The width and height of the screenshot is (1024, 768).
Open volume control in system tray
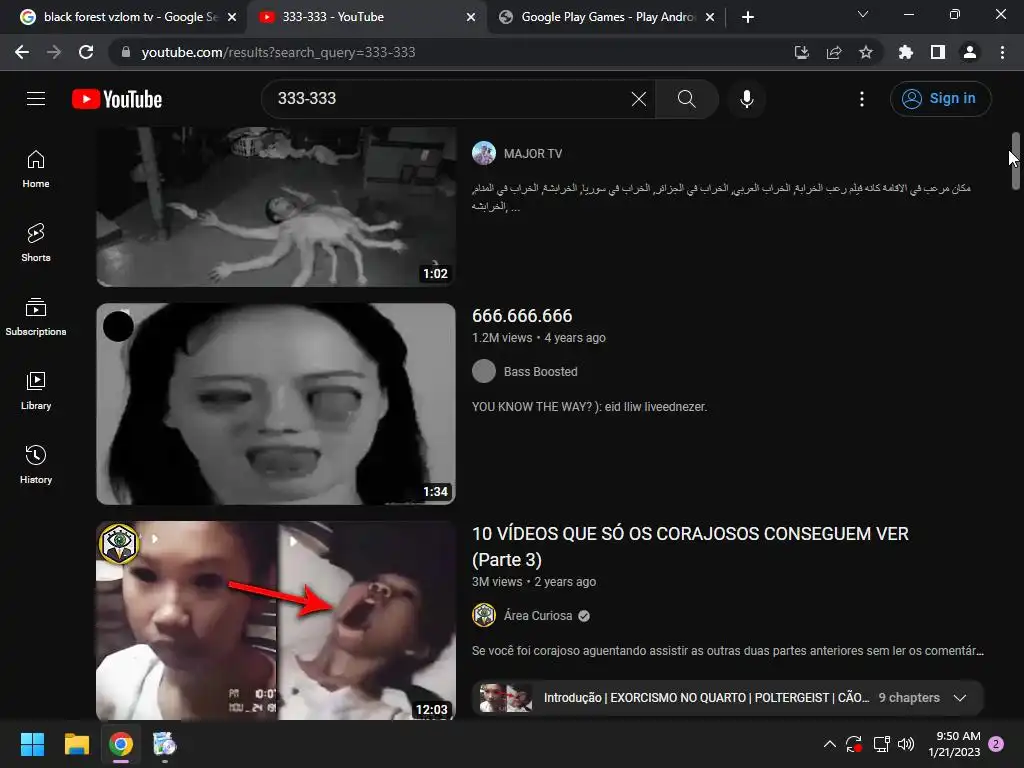pos(906,744)
